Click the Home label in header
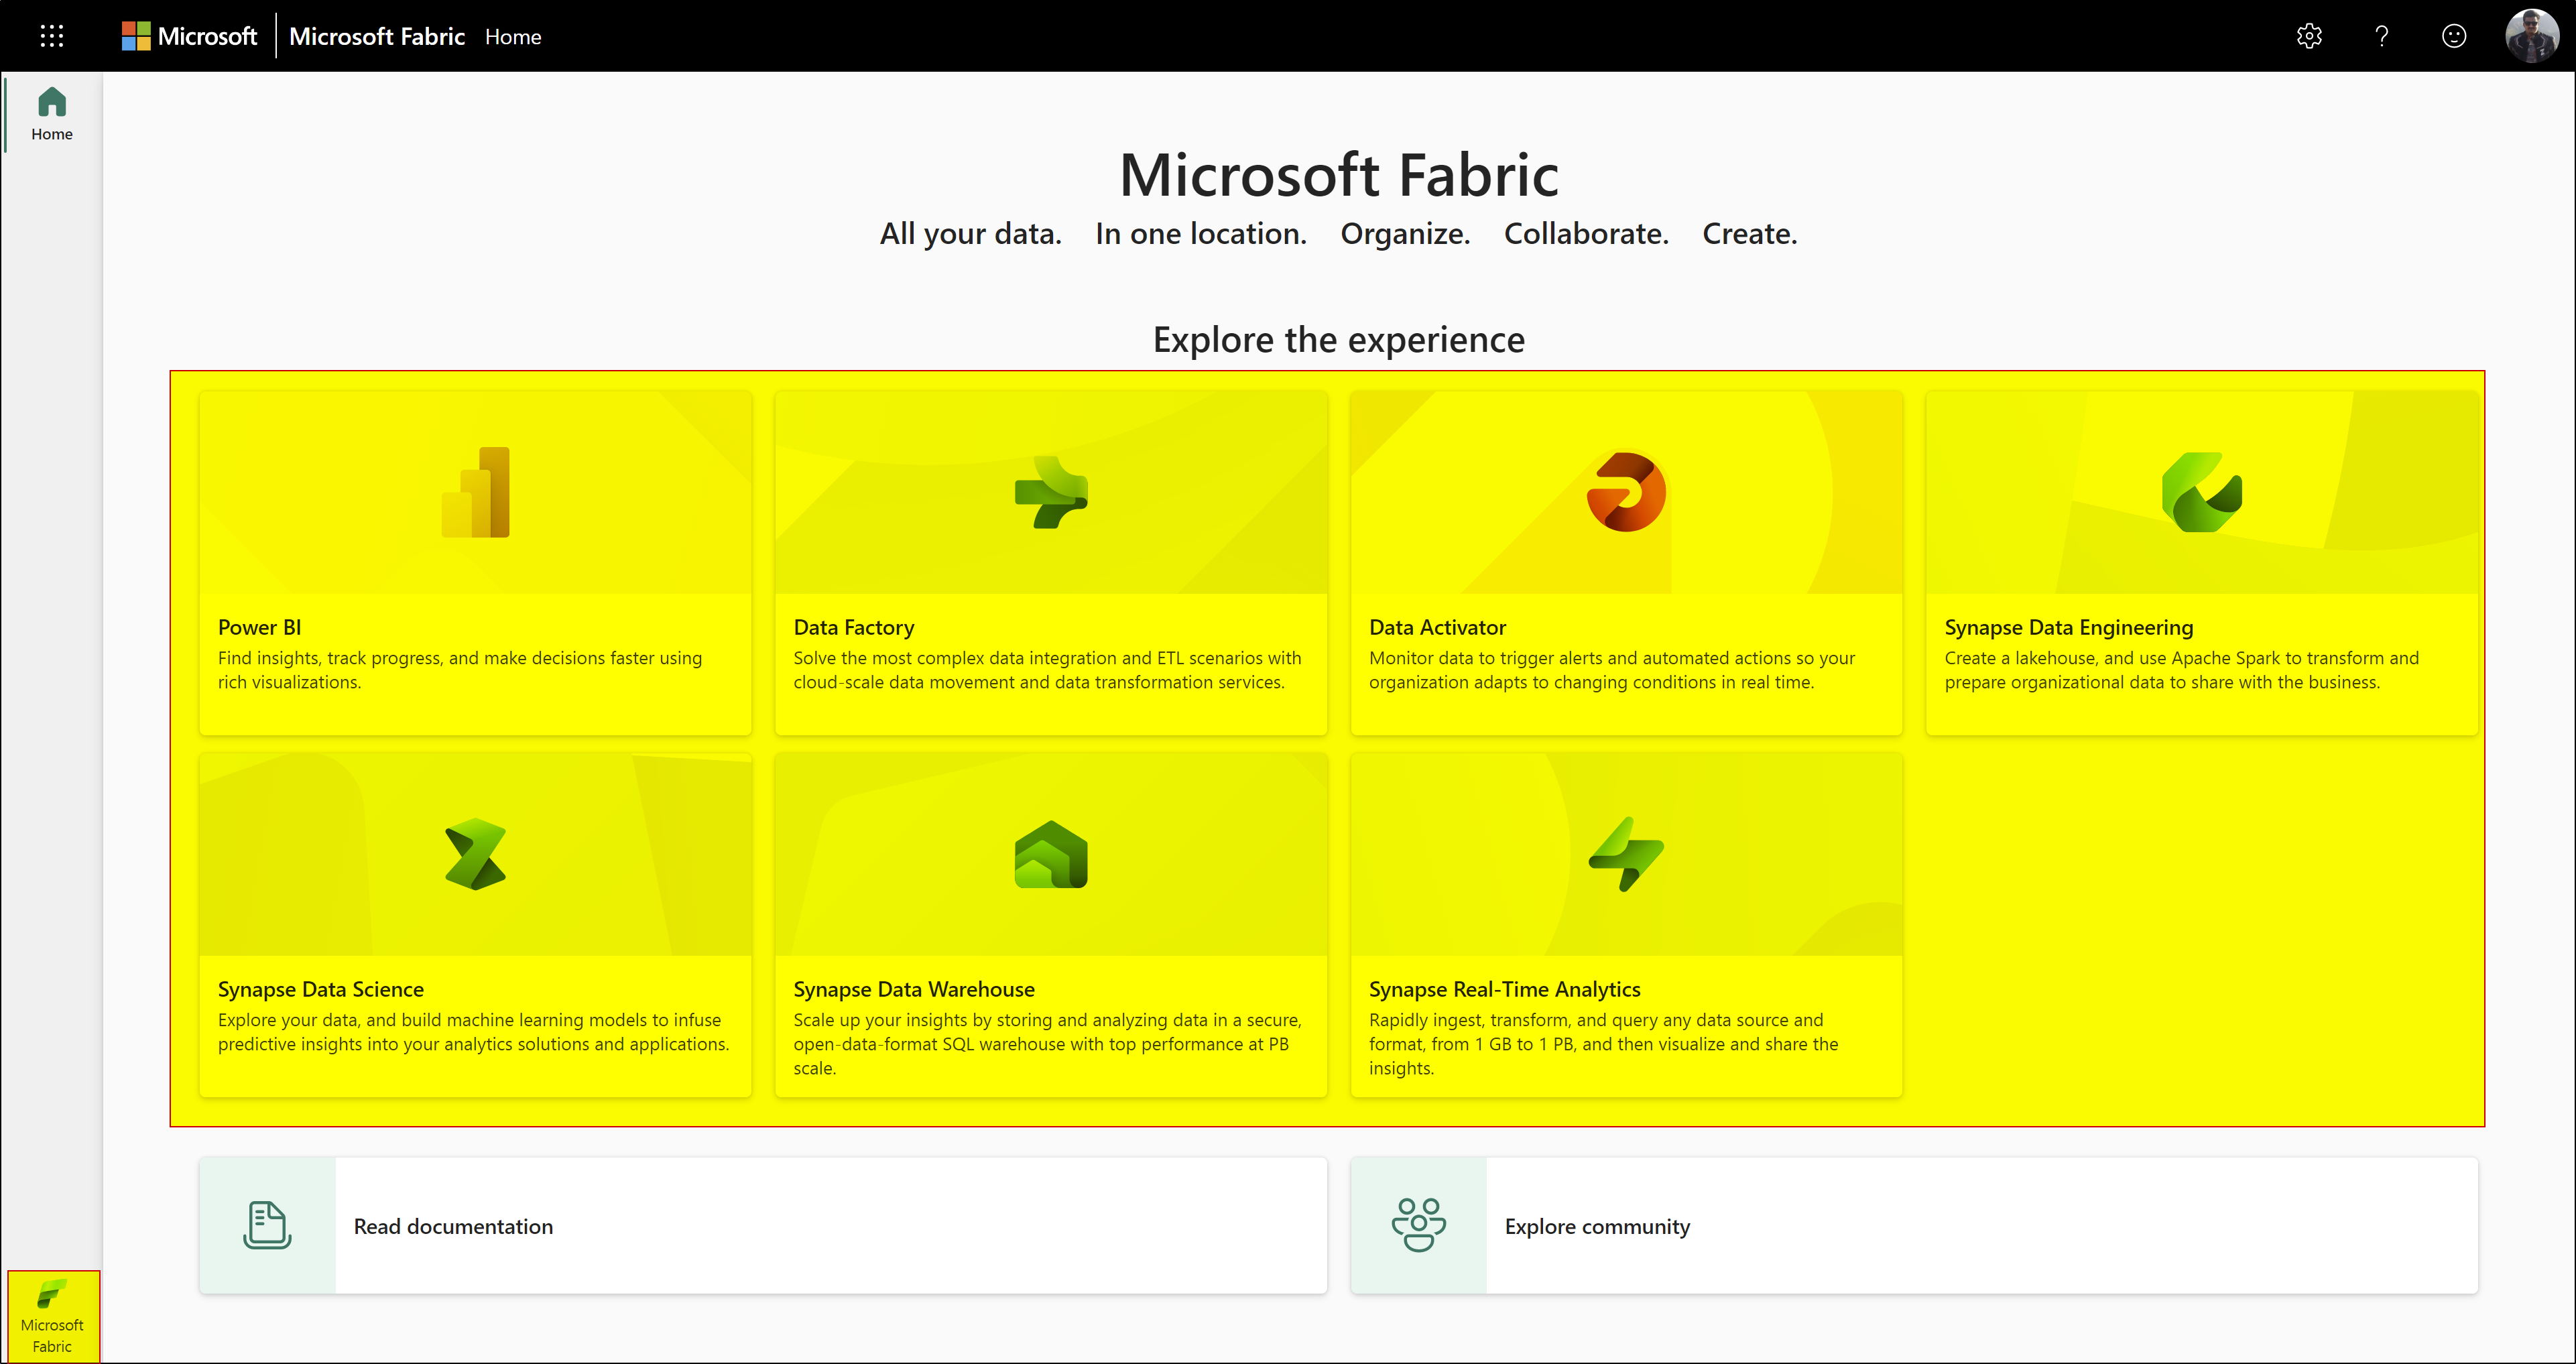Image resolution: width=2576 pixels, height=1364 pixels. tap(513, 37)
